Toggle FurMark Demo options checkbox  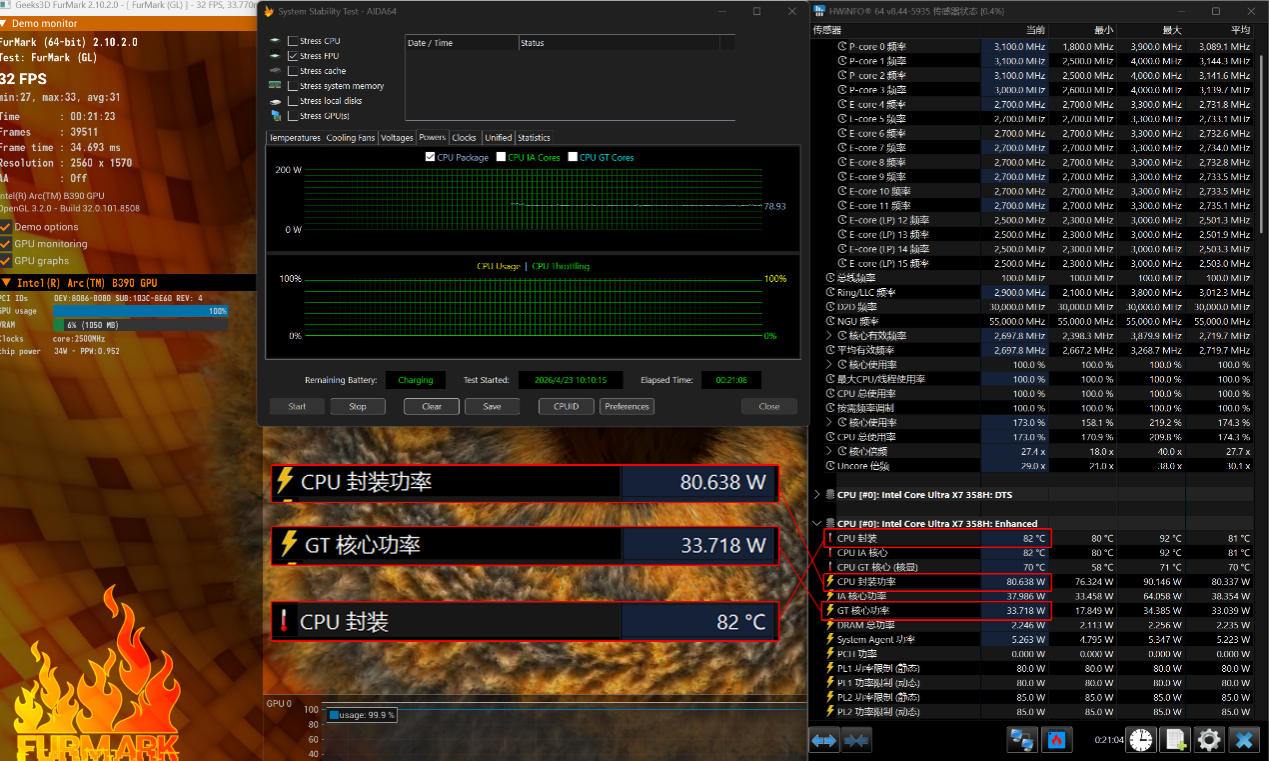point(5,227)
